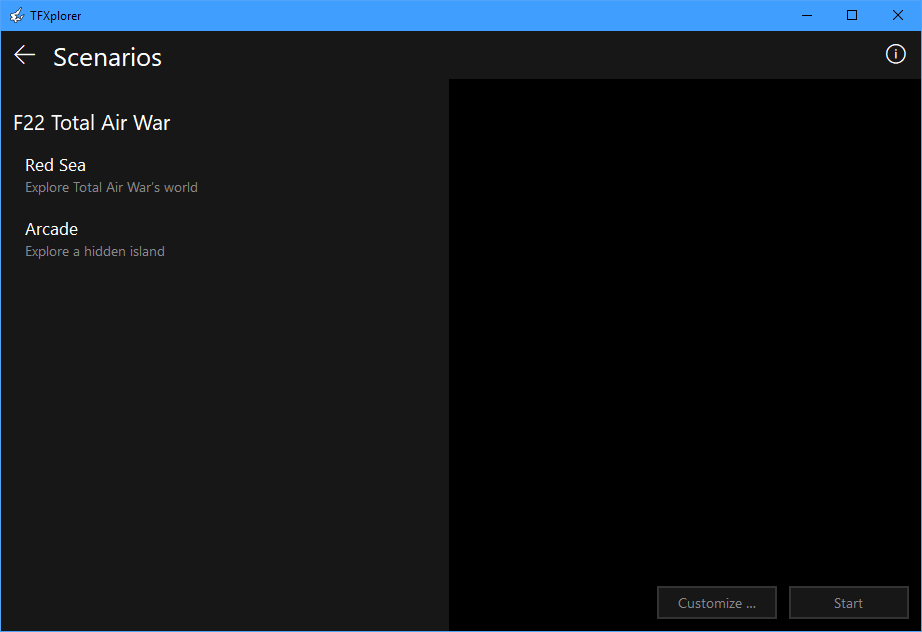This screenshot has height=632, width=922.
Task: Click "Explore Total Air War's world" description
Action: [x=111, y=188]
